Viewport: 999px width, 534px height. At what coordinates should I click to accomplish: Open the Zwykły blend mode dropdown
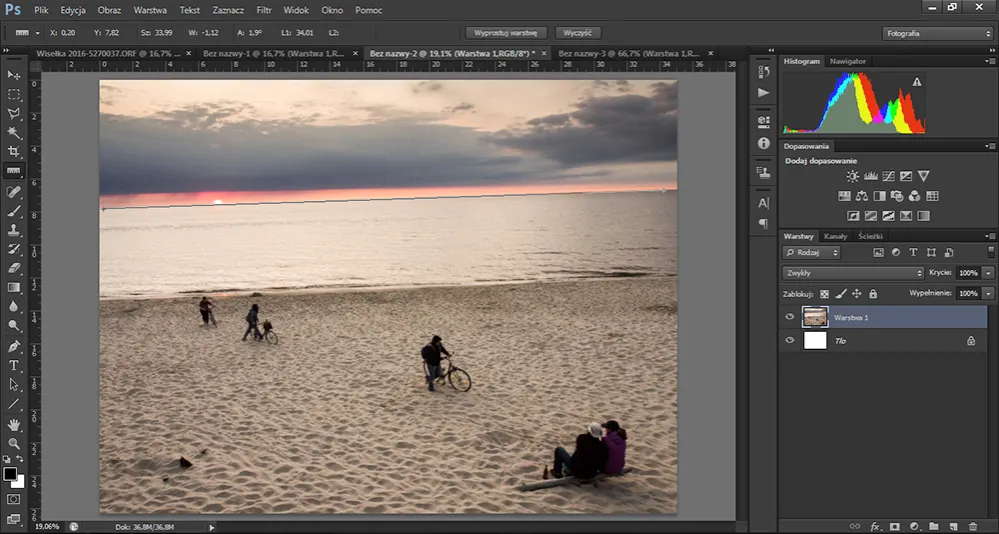853,273
